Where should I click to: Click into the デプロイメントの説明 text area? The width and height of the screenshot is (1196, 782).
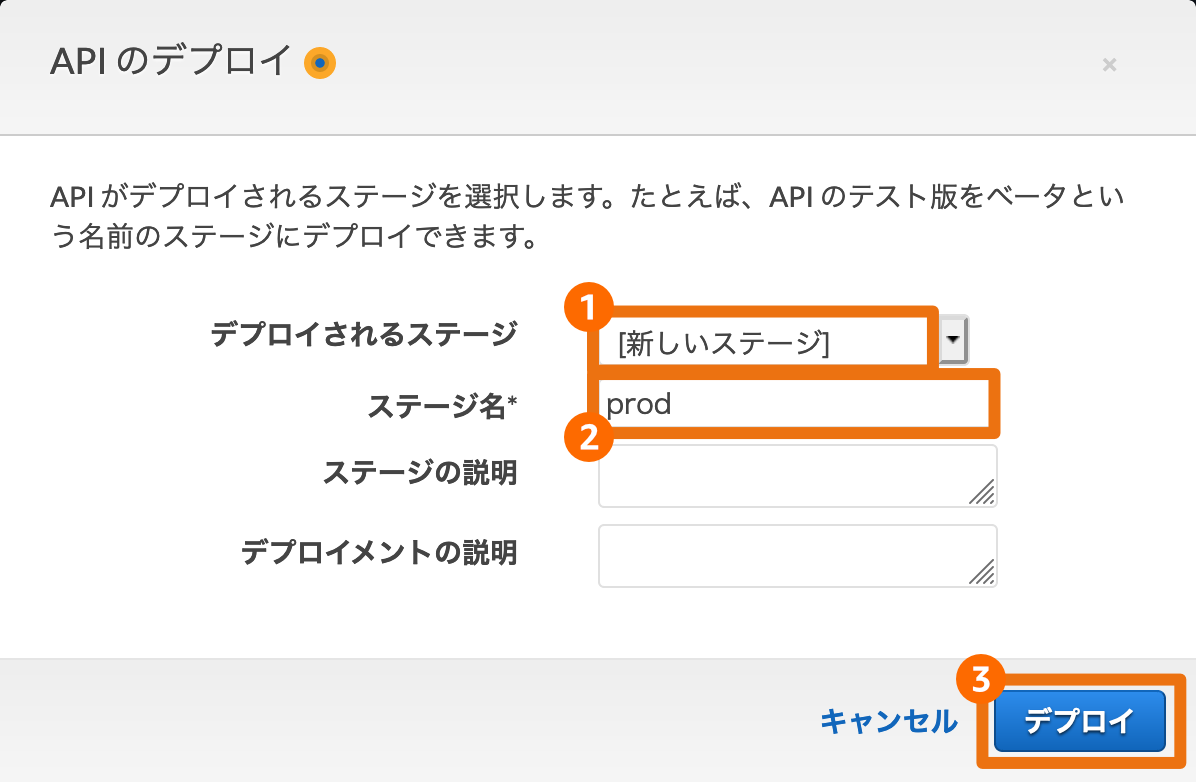(x=798, y=556)
